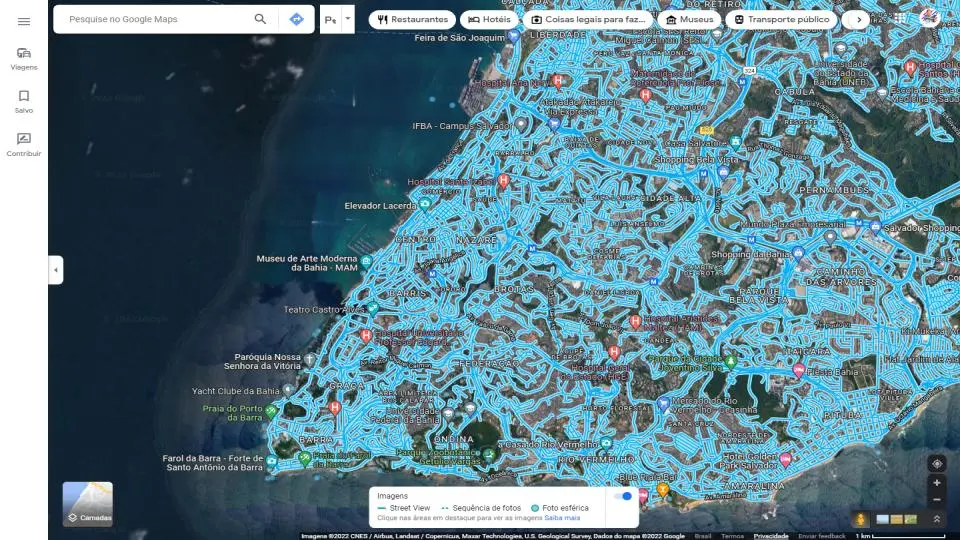Expand the dropdown arrow next to search box
The height and width of the screenshot is (540, 960).
(347, 19)
